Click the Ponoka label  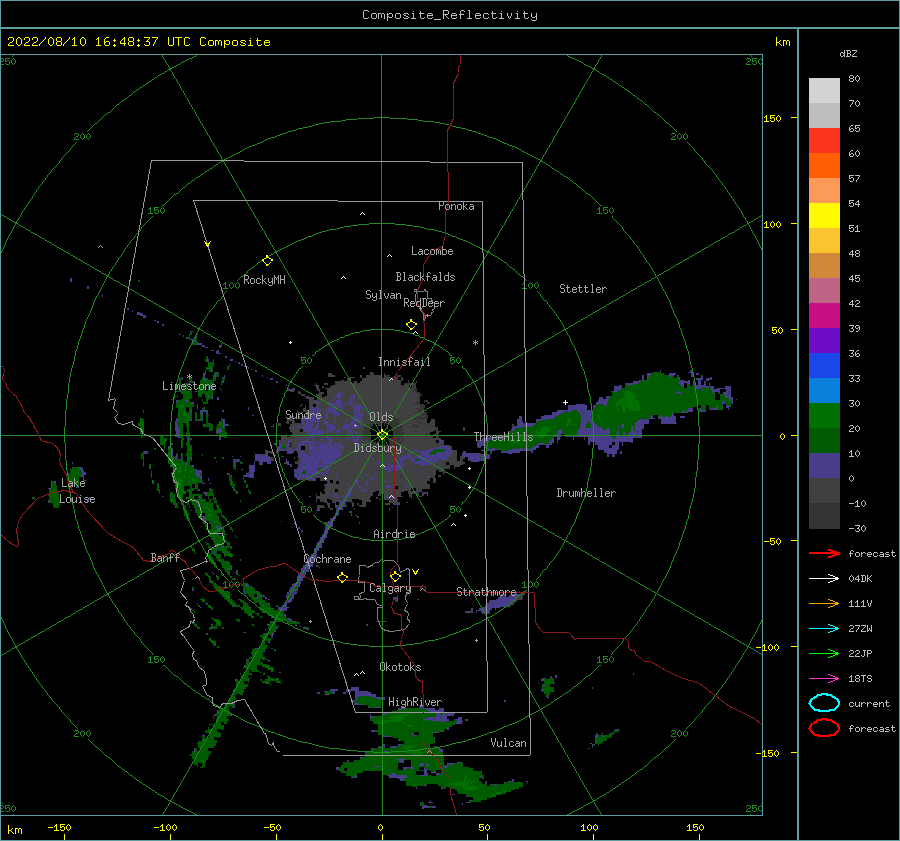456,206
